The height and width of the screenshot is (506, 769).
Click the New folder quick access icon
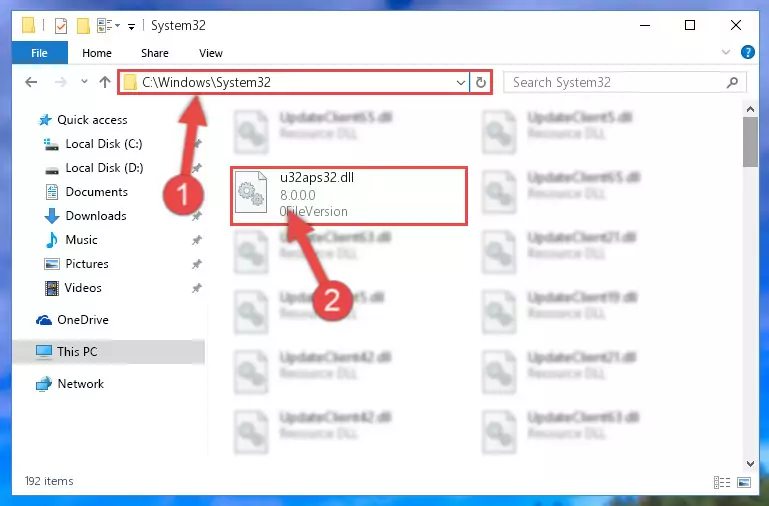tap(83, 25)
